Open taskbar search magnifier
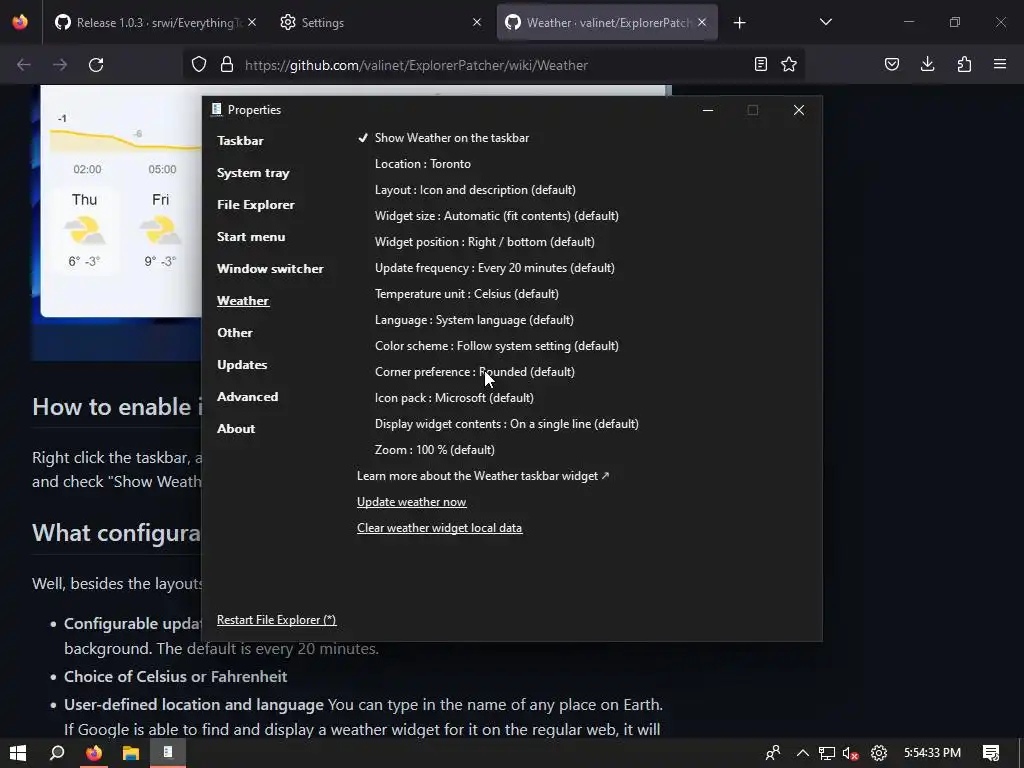The image size is (1024, 768). click(x=57, y=753)
